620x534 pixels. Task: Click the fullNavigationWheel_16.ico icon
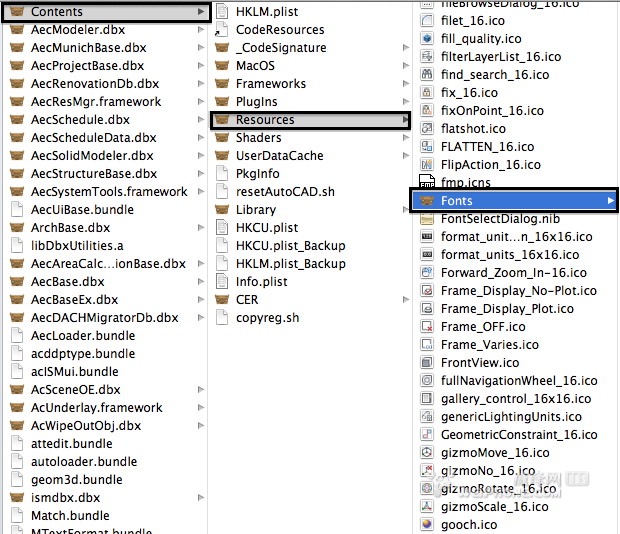tap(427, 381)
